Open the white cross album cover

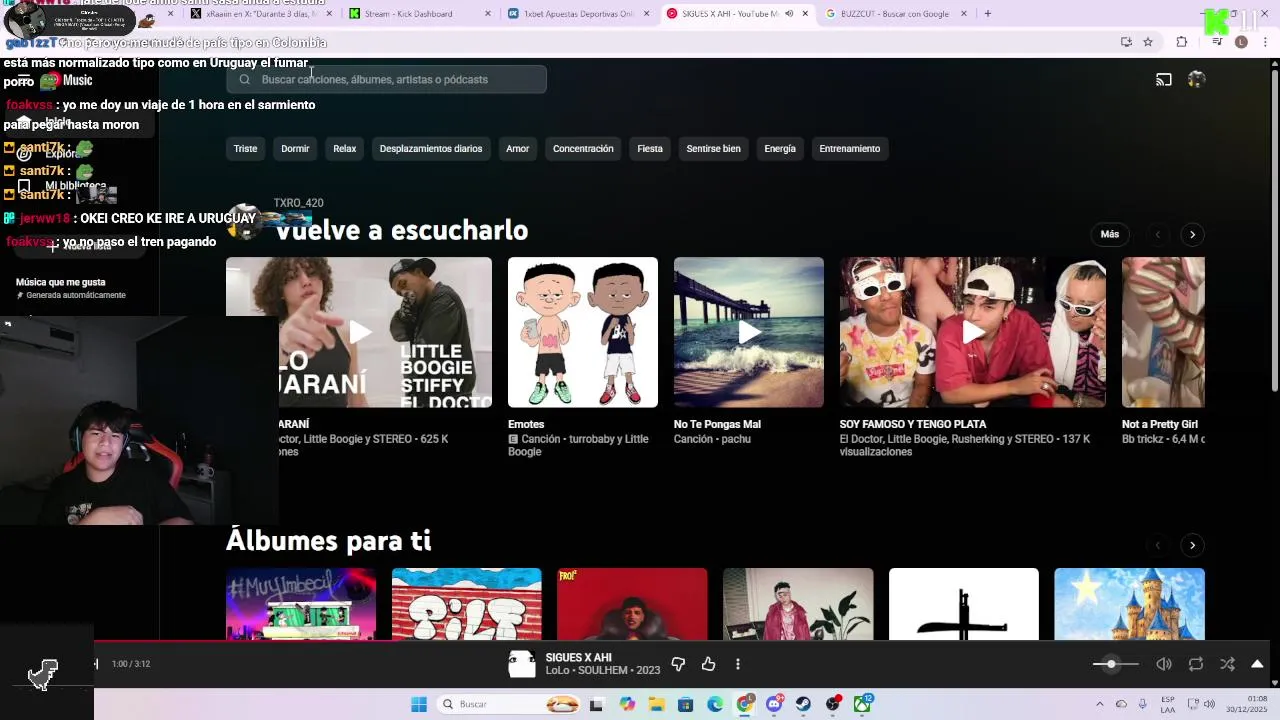coord(964,604)
